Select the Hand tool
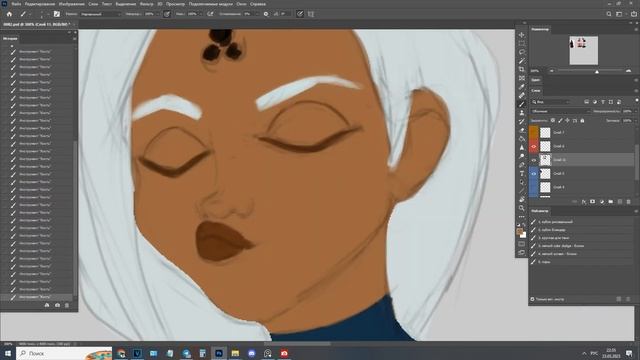The image size is (640, 360). 522,199
